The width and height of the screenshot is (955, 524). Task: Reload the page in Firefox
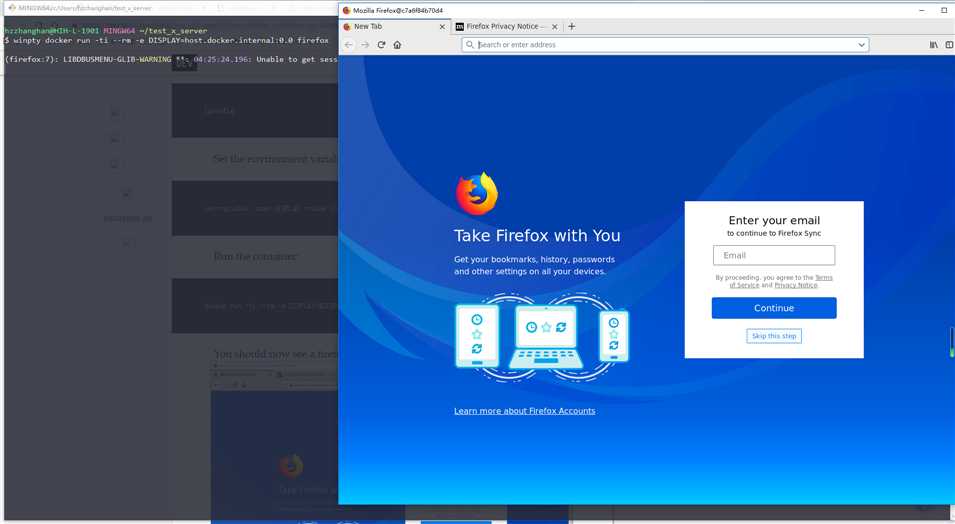pos(381,44)
